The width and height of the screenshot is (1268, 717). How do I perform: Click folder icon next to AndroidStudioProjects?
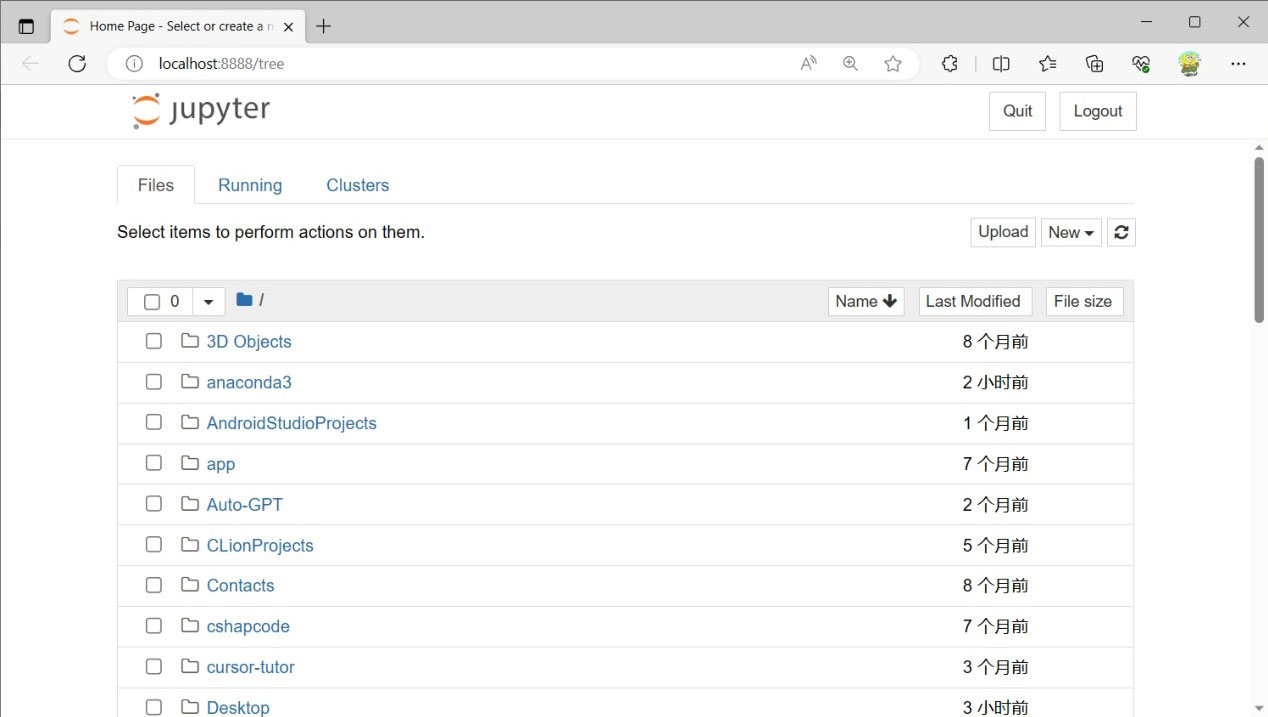pyautogui.click(x=190, y=422)
